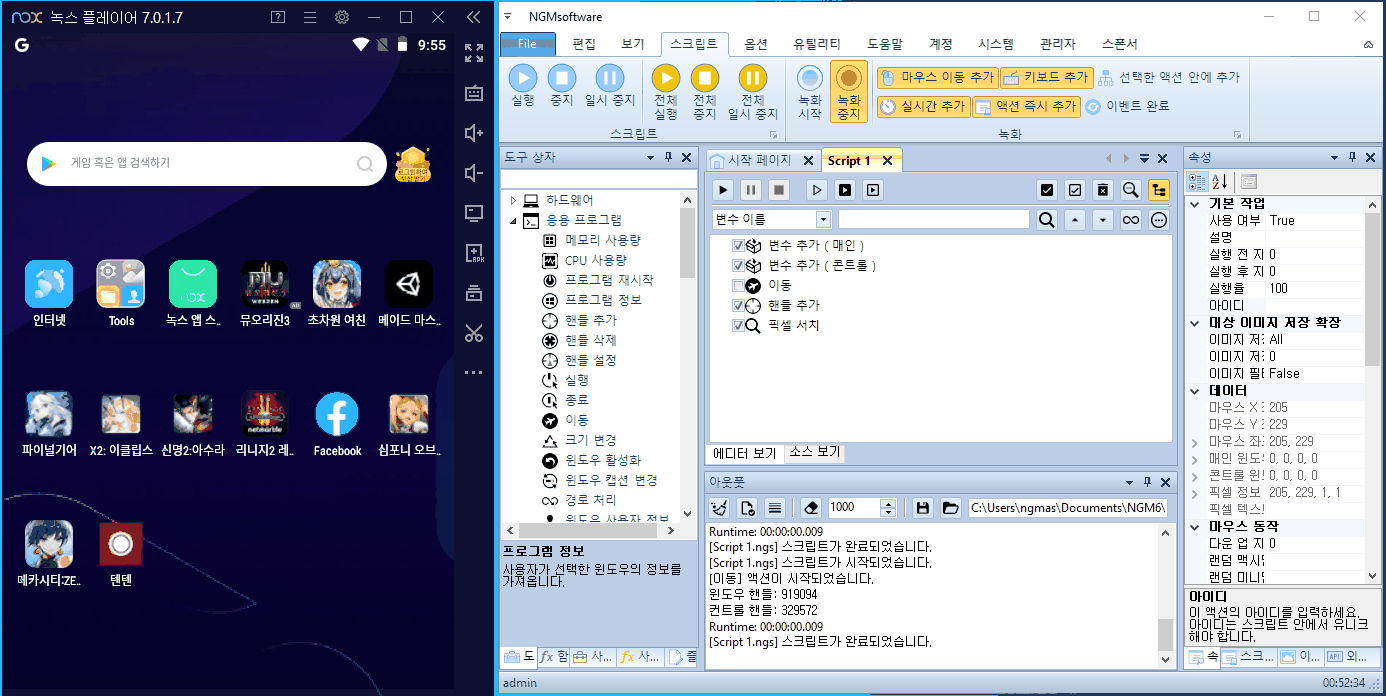1386x696 pixels.
Task: Toggle tree view icon in editor toolbar
Action: coord(1159,190)
